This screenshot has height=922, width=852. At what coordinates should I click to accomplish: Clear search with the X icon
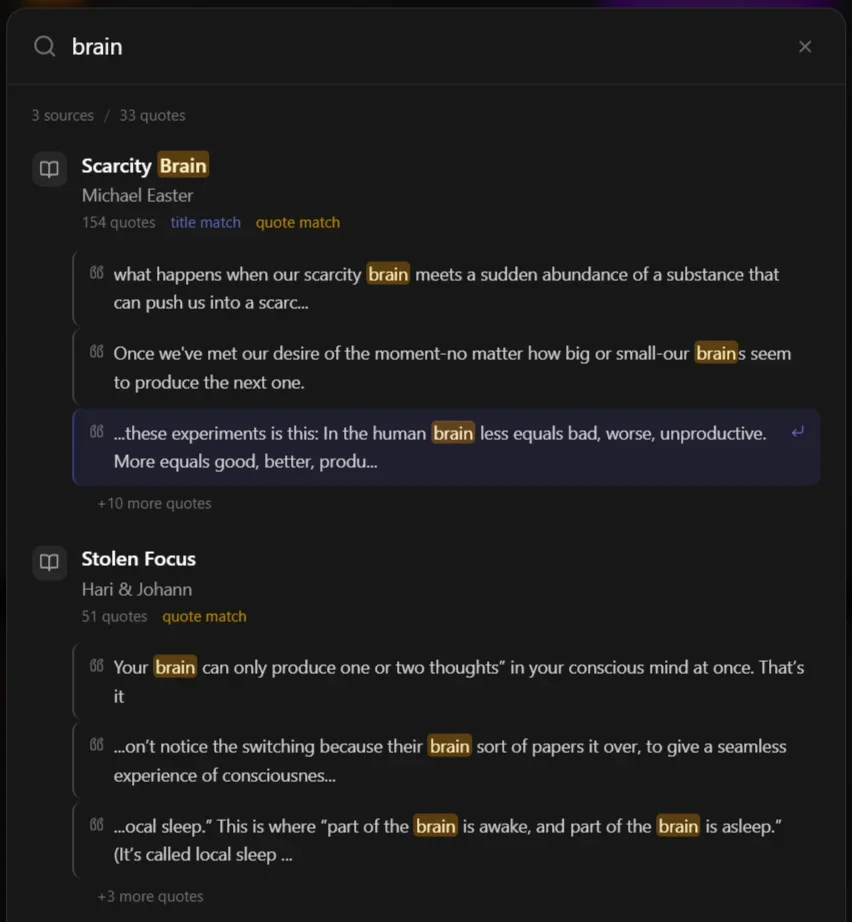click(x=805, y=47)
